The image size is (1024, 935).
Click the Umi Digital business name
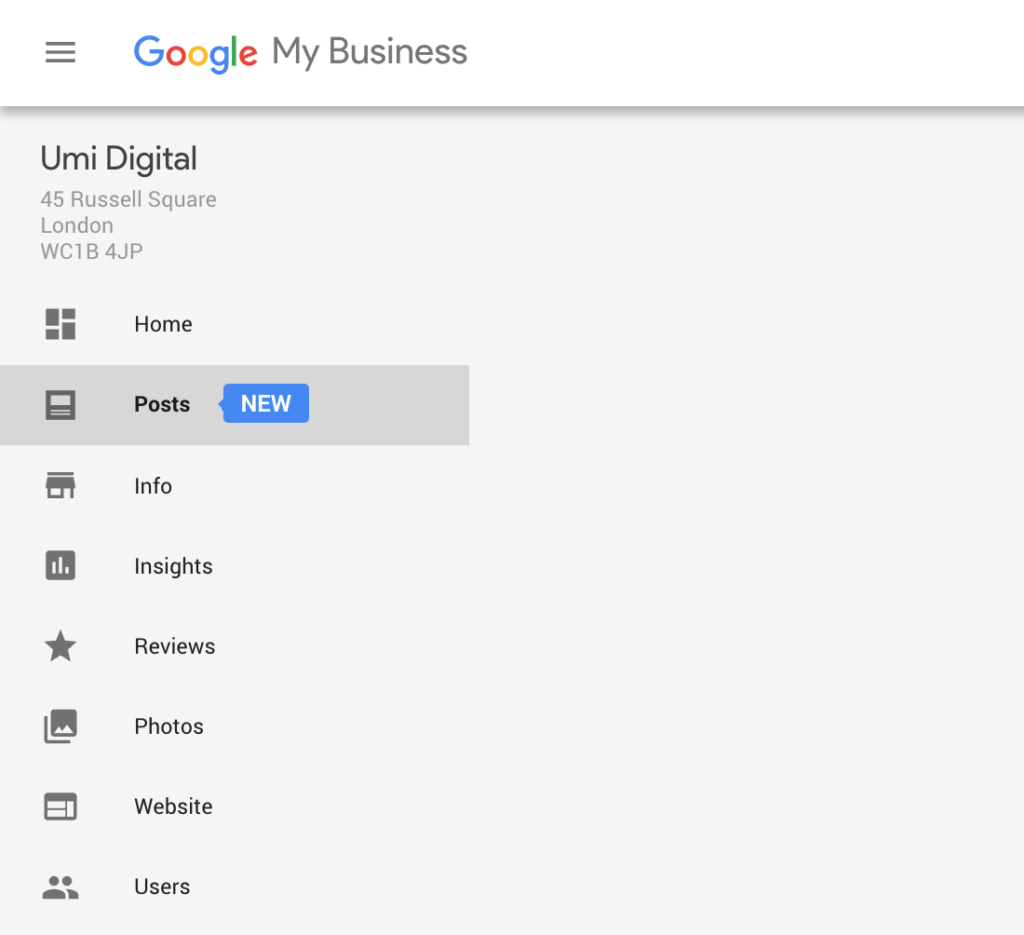point(119,159)
